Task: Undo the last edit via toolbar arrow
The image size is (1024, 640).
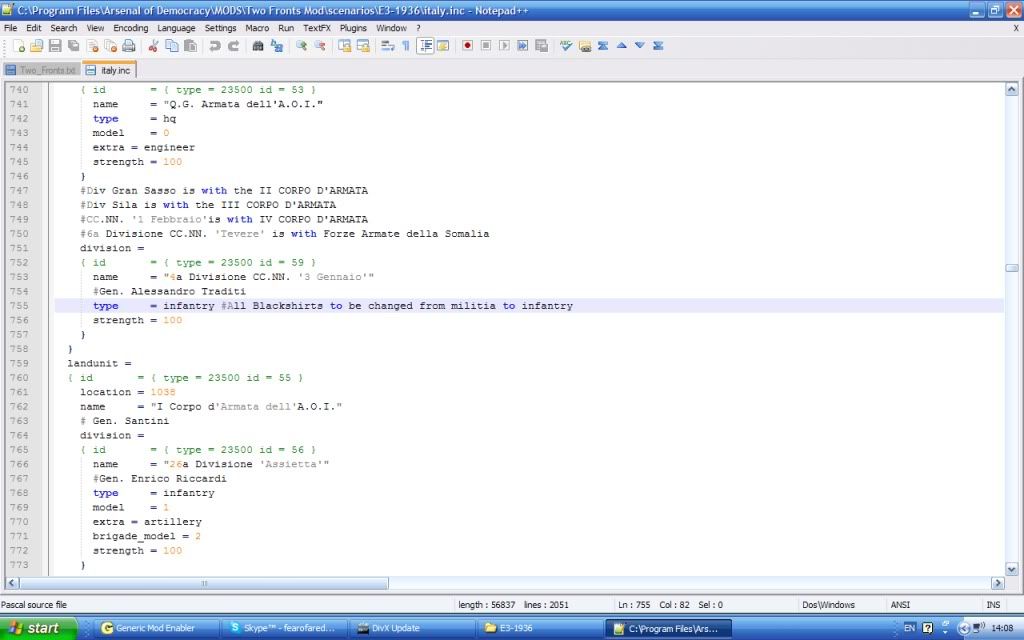Action: click(x=215, y=46)
